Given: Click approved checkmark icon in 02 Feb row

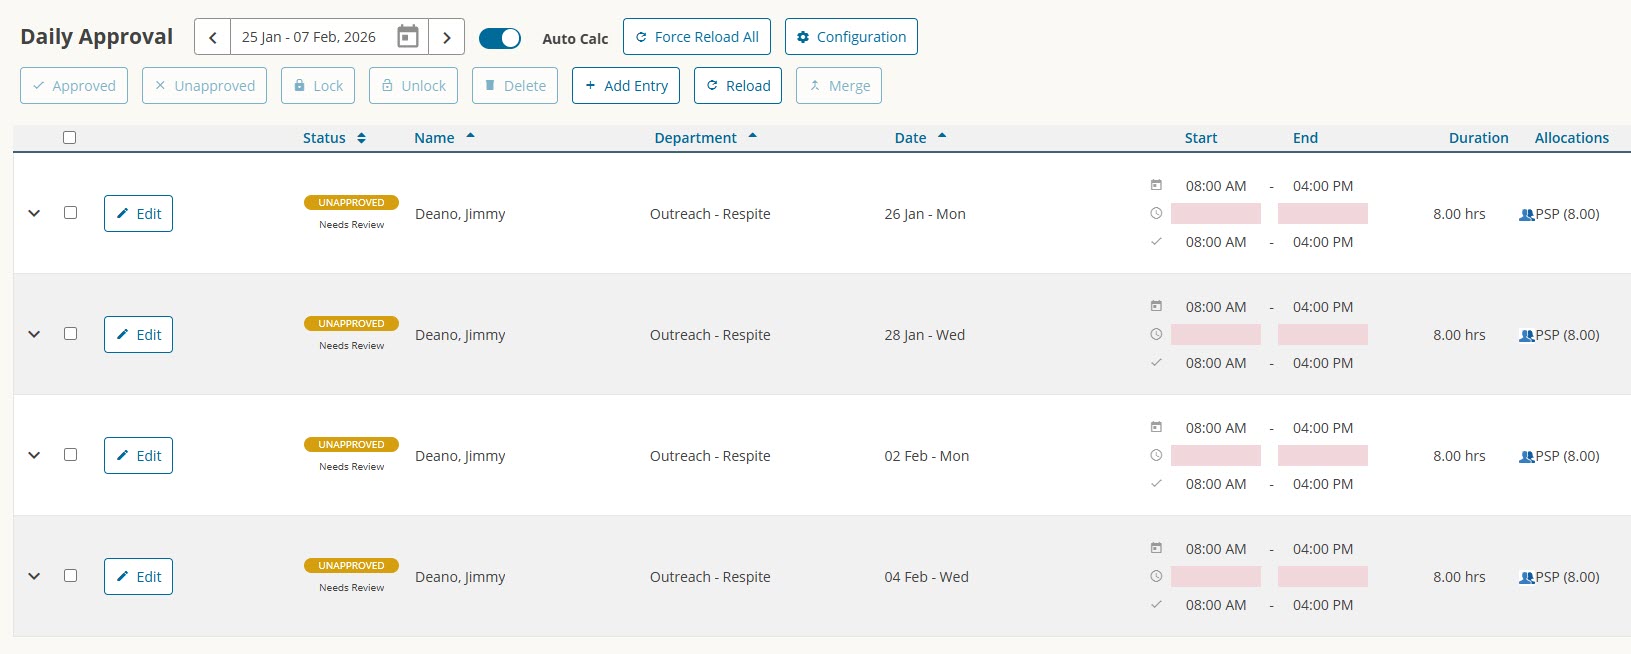Looking at the screenshot, I should [1156, 483].
